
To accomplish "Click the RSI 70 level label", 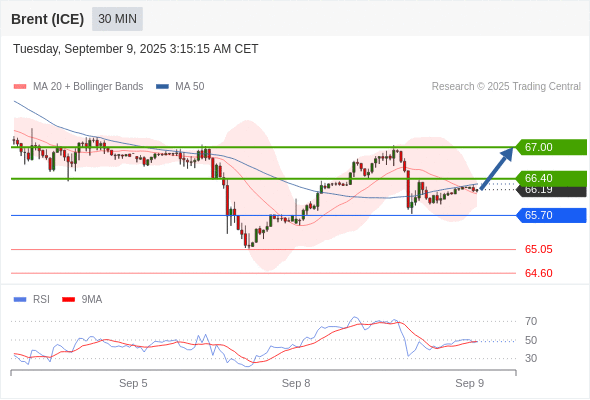I will point(531,321).
